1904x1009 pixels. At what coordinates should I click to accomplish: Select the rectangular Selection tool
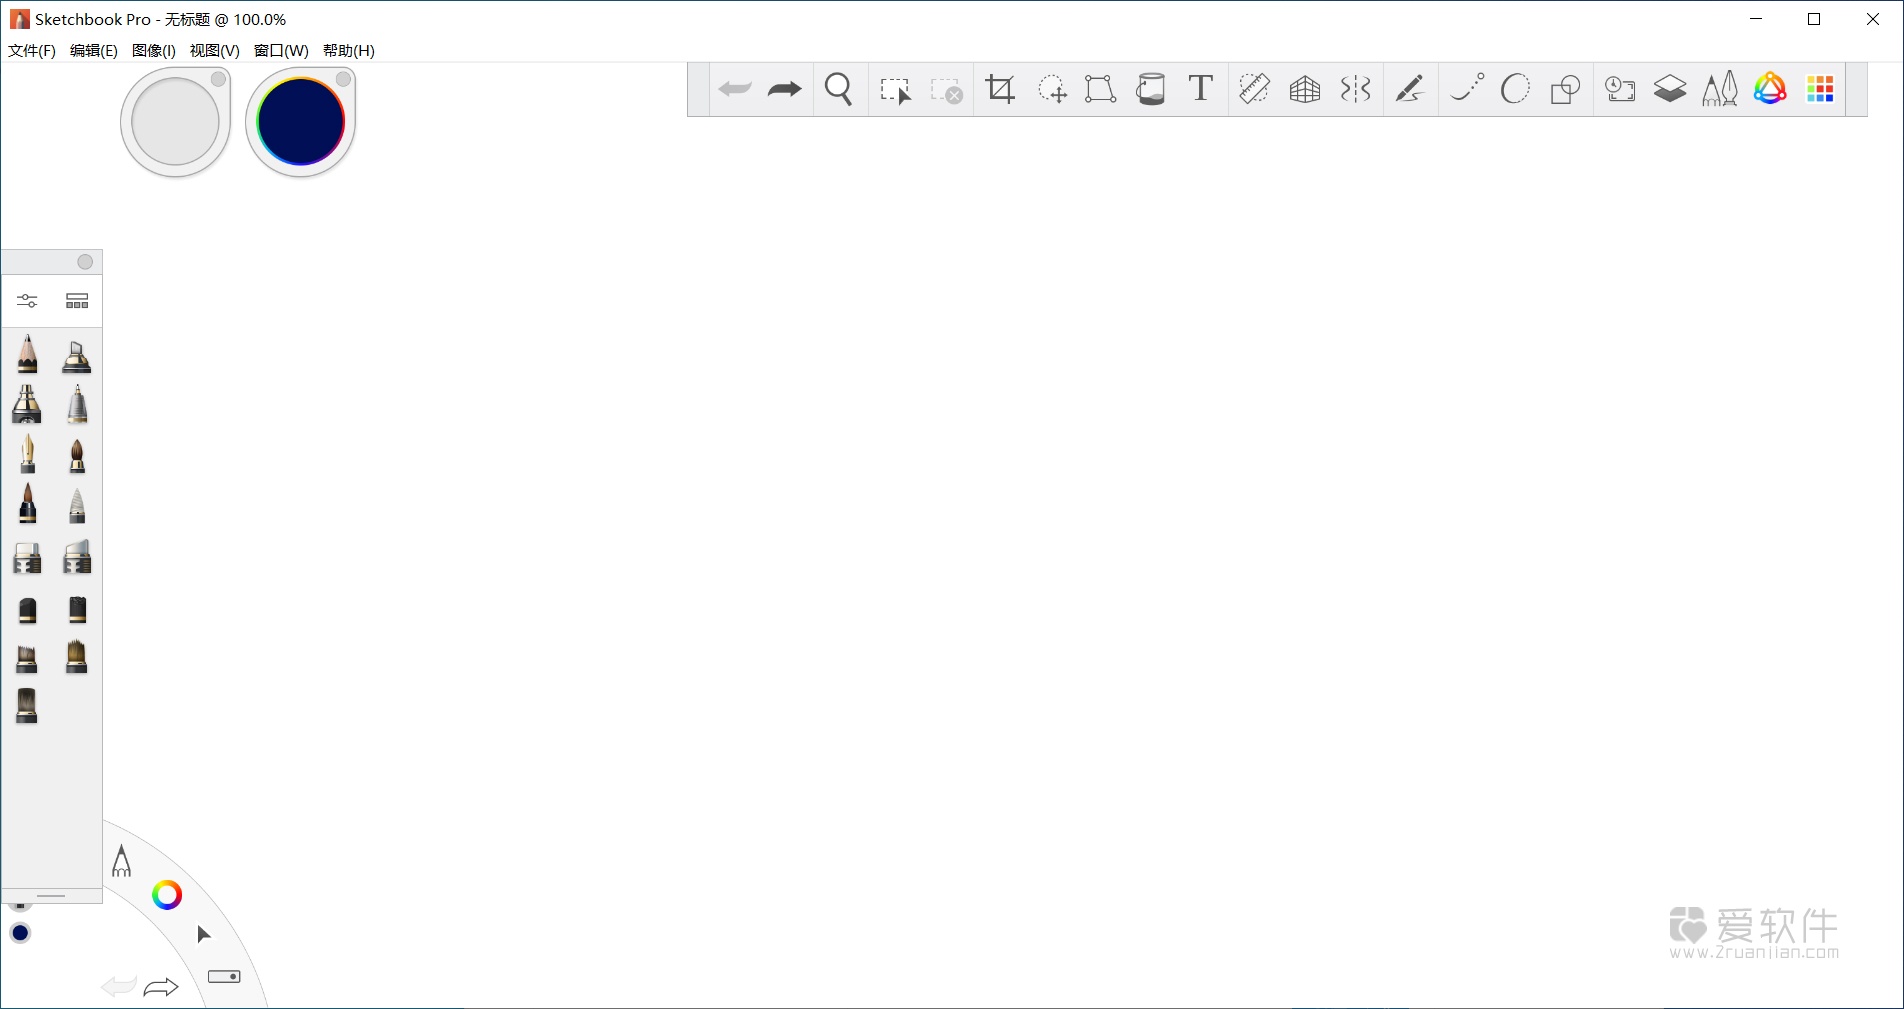coord(897,89)
